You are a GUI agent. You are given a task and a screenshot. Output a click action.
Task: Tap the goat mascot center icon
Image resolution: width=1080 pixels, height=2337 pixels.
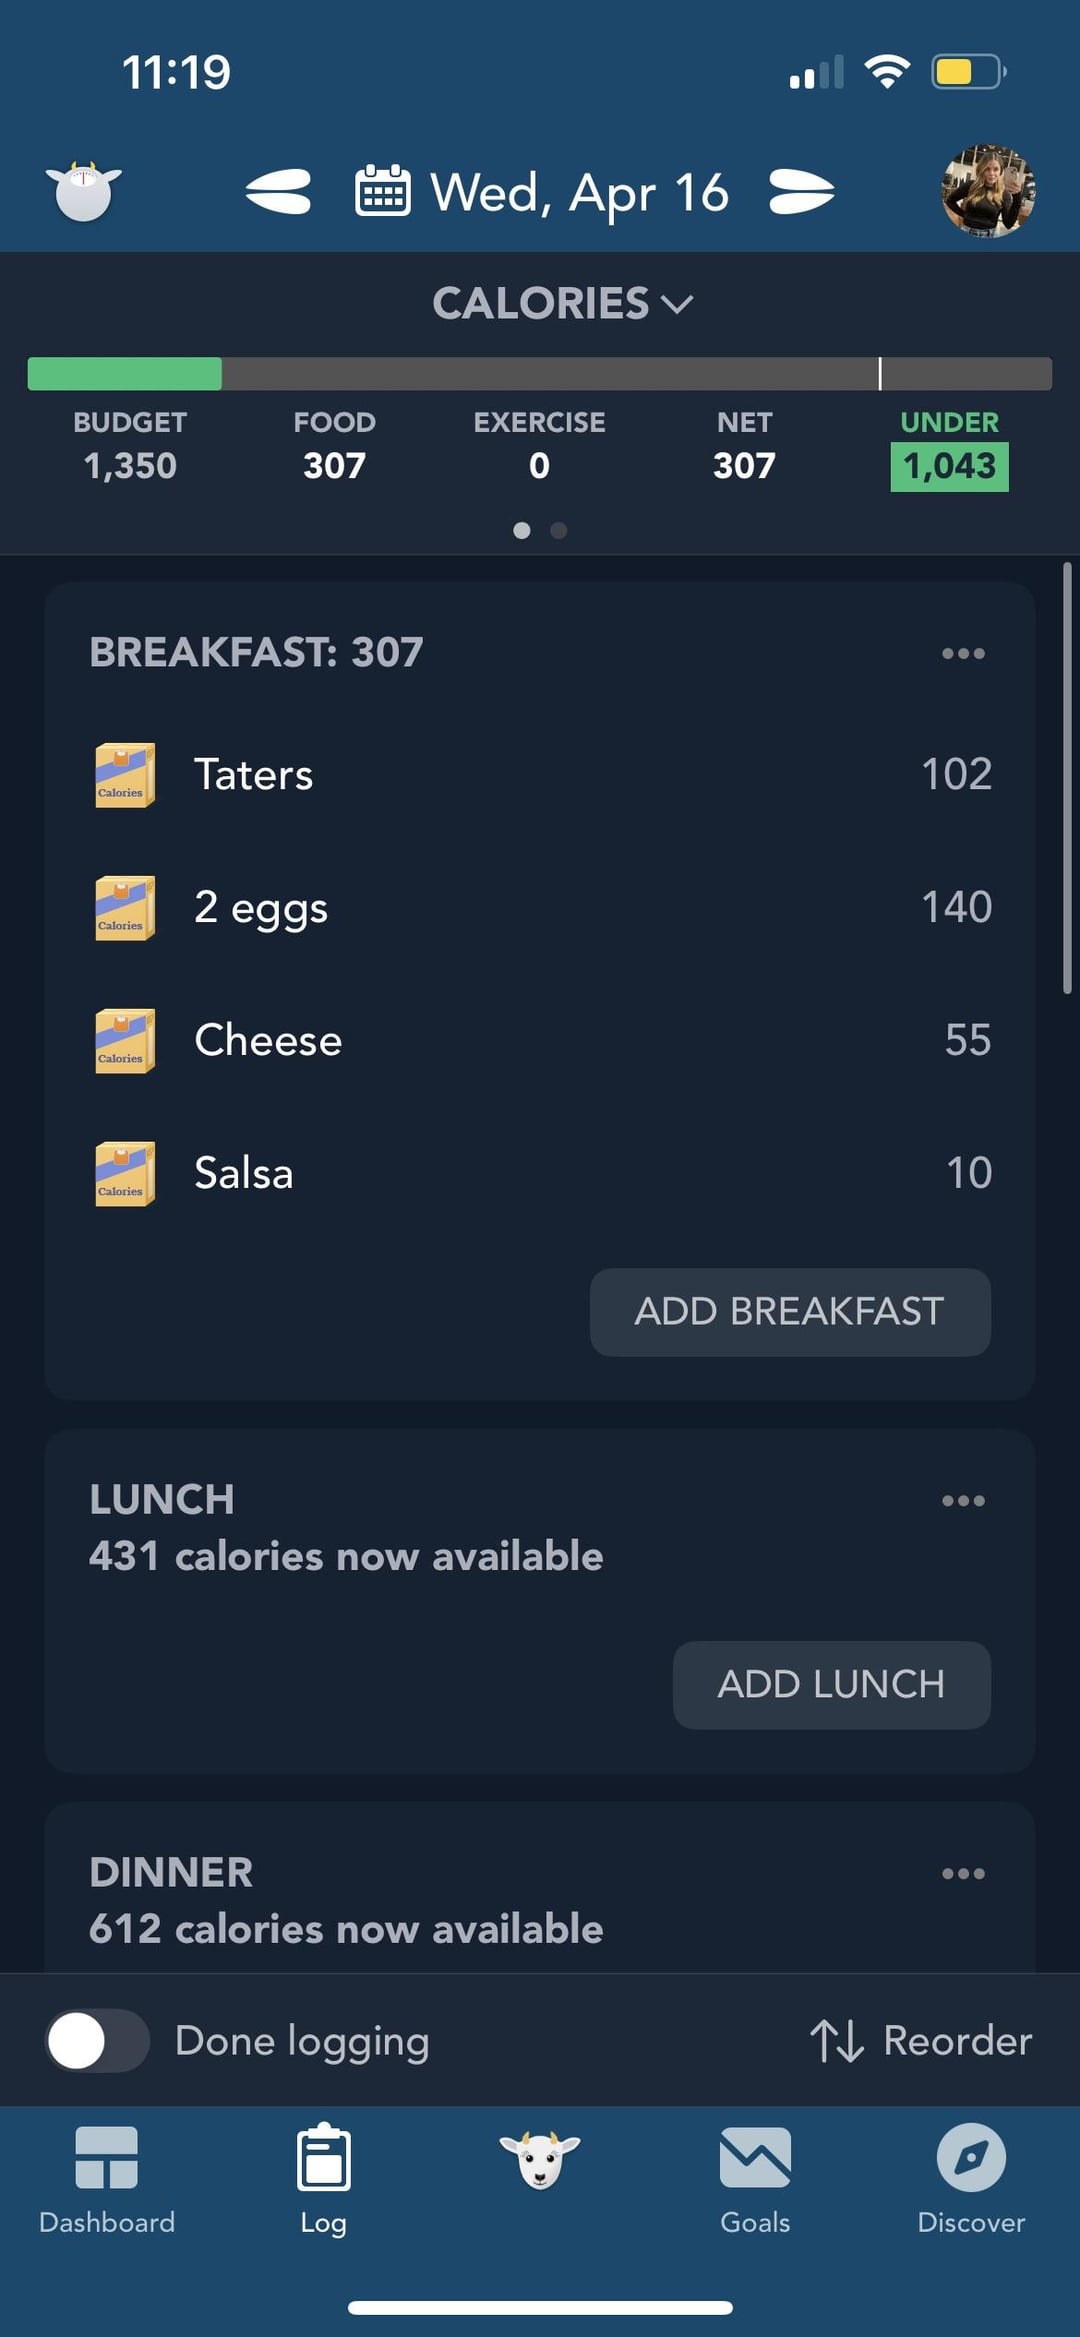[x=540, y=2159]
